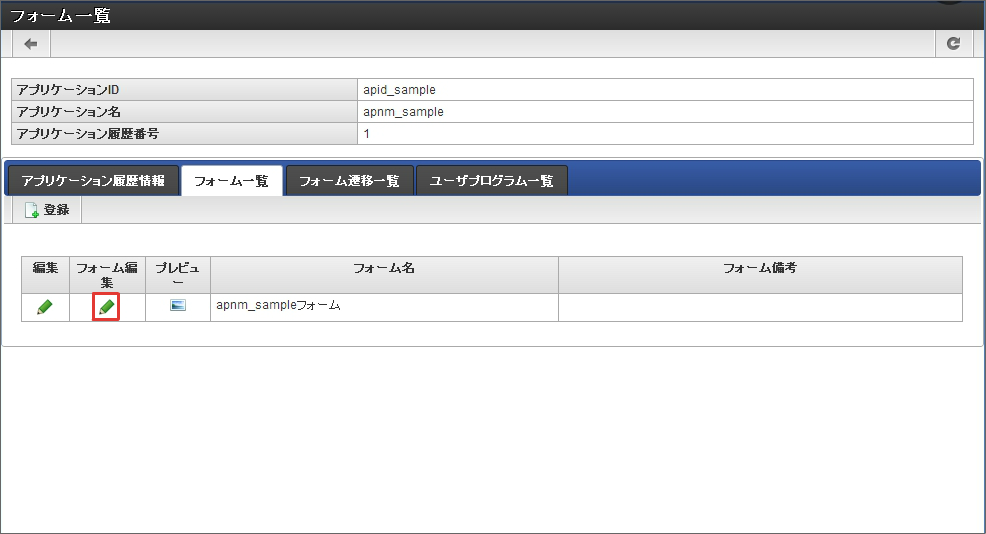Click the アプリケーション履歴番号 label
This screenshot has height=534, width=986.
click(87, 134)
